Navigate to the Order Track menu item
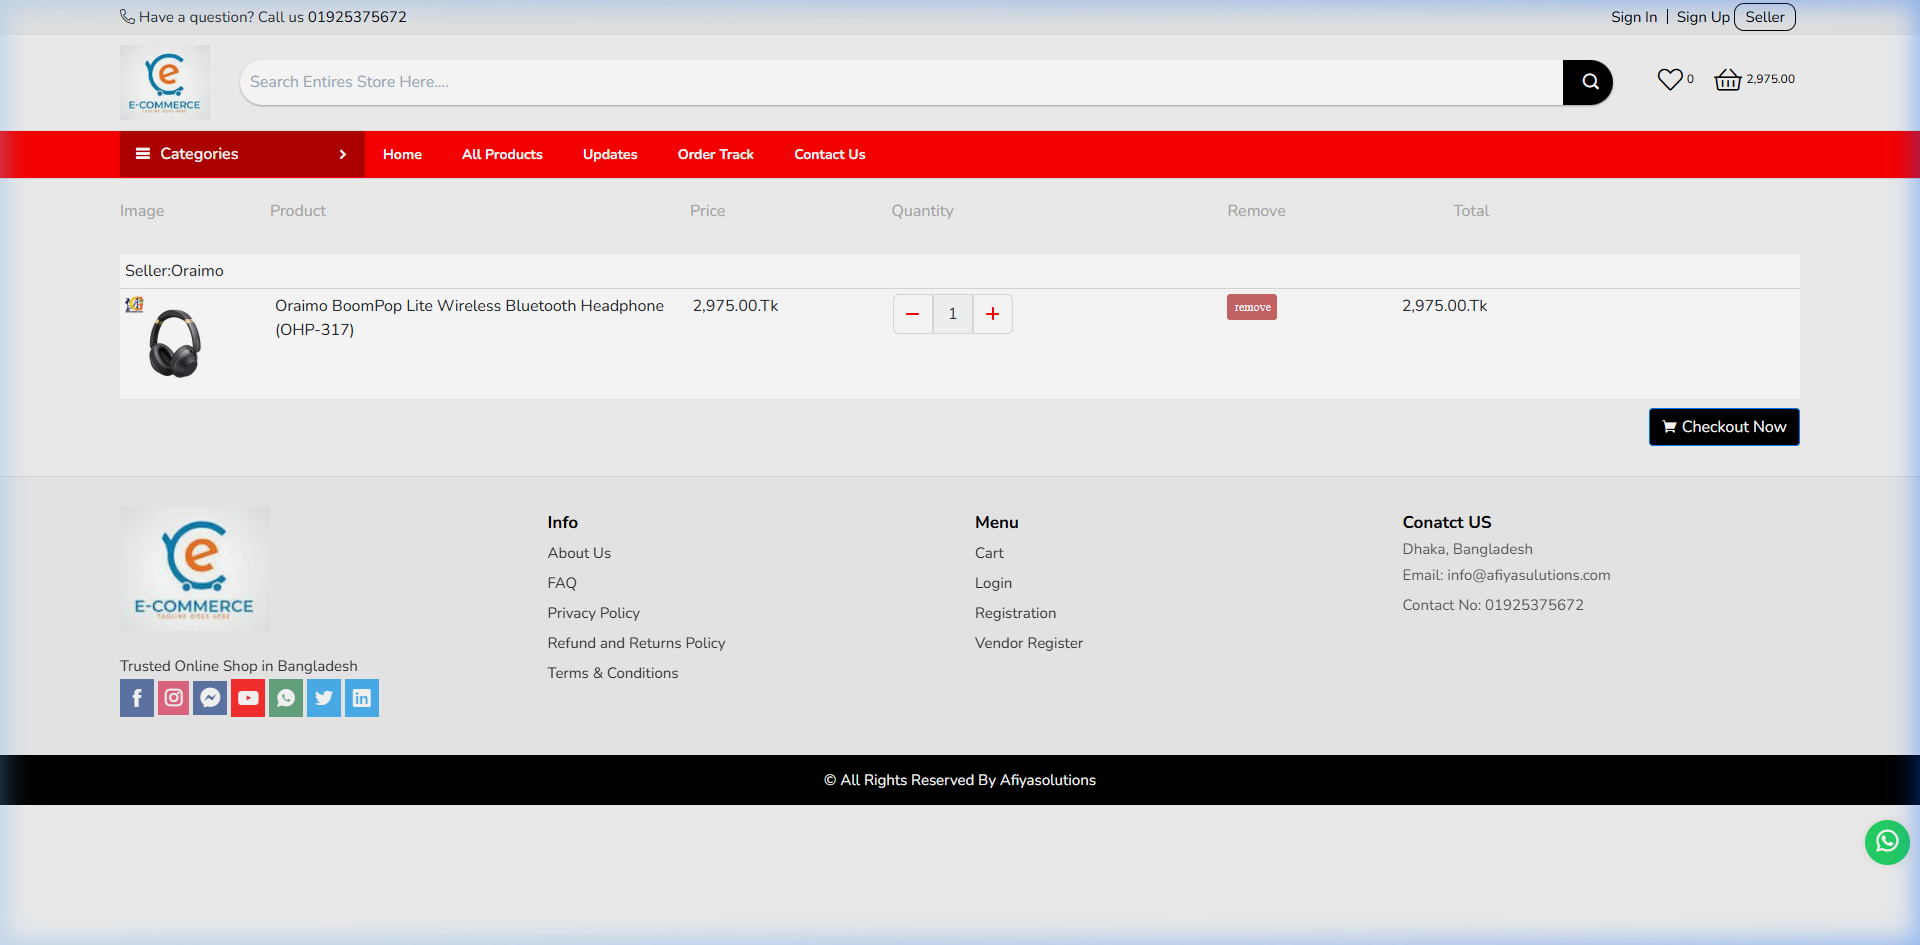The width and height of the screenshot is (1920, 945). click(715, 154)
